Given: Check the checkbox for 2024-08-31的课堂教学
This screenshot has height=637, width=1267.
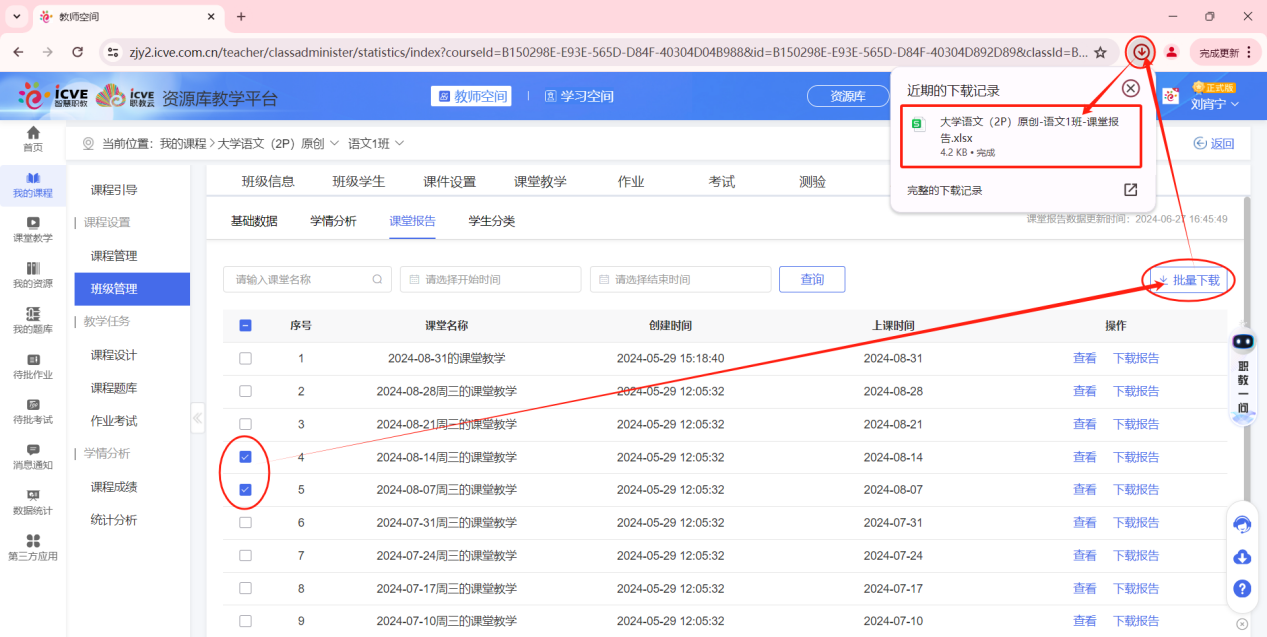Looking at the screenshot, I should click(x=245, y=358).
